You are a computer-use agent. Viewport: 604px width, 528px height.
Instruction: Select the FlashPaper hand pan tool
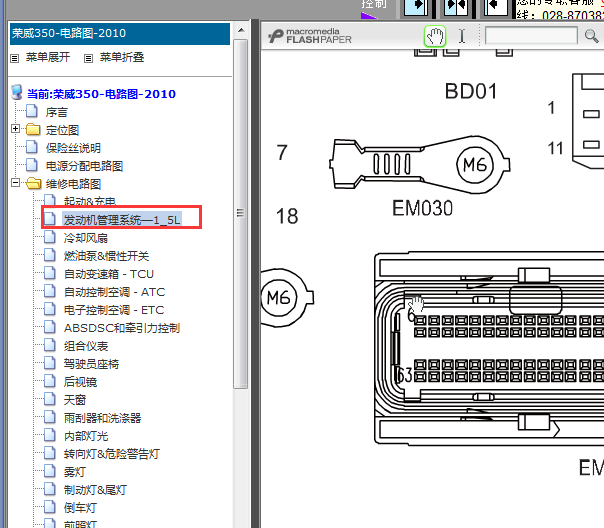(x=435, y=37)
